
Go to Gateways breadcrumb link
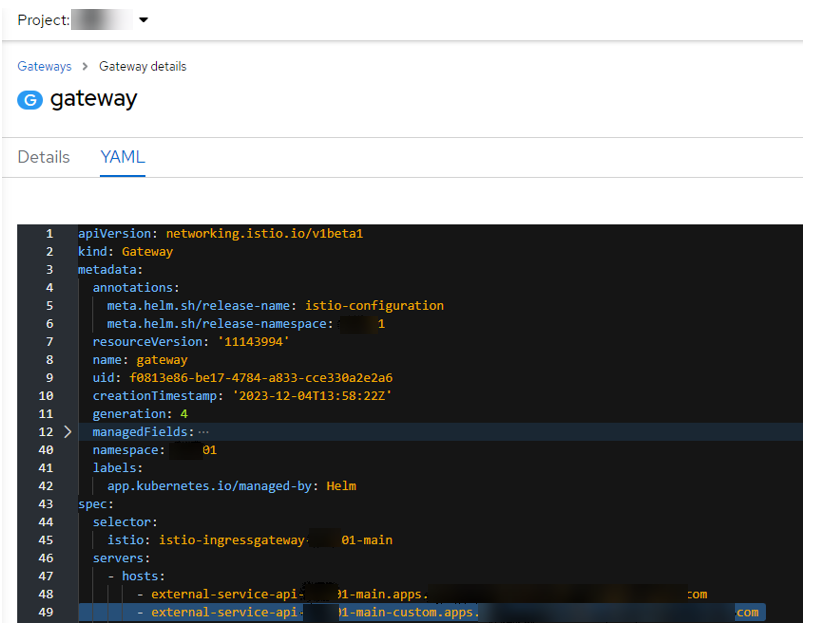coord(44,66)
